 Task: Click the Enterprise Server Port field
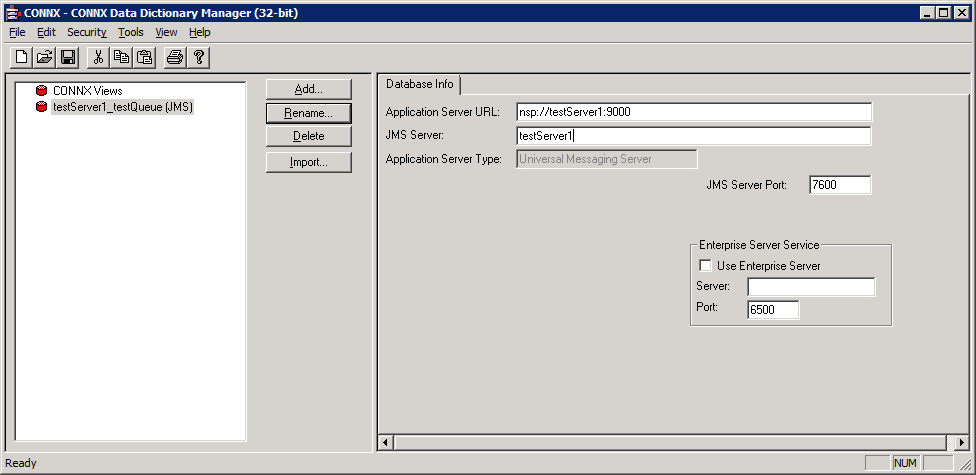tap(773, 309)
